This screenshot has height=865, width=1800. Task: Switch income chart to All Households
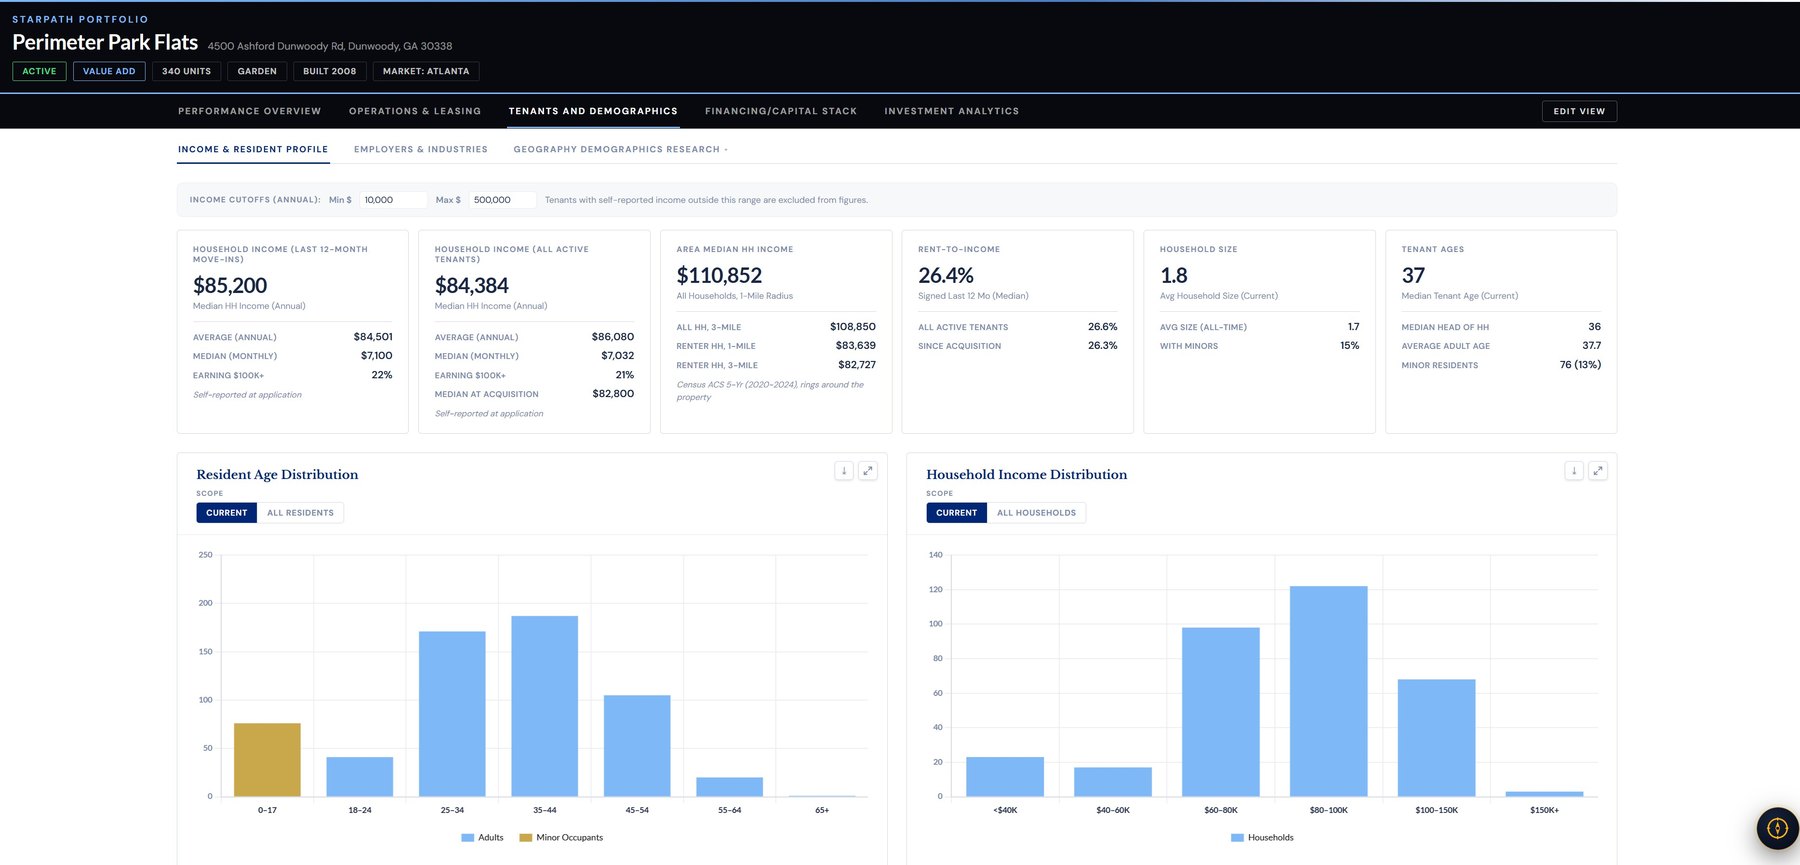1036,513
